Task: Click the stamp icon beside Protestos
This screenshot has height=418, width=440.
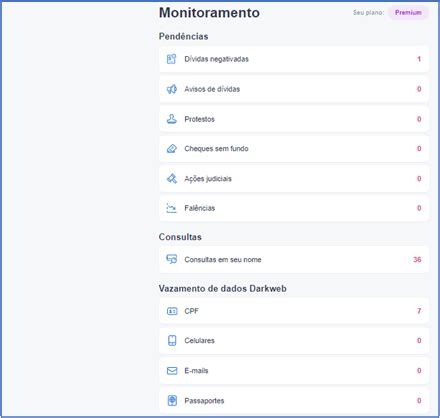Action: [172, 119]
